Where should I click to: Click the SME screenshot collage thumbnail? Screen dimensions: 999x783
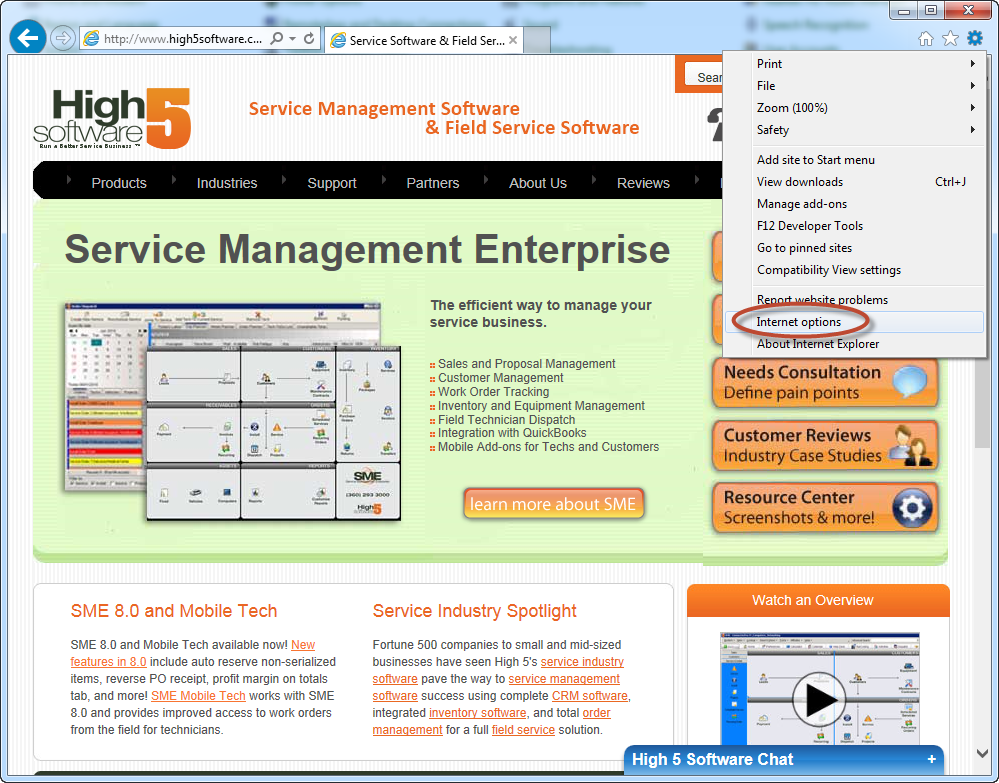coord(233,412)
